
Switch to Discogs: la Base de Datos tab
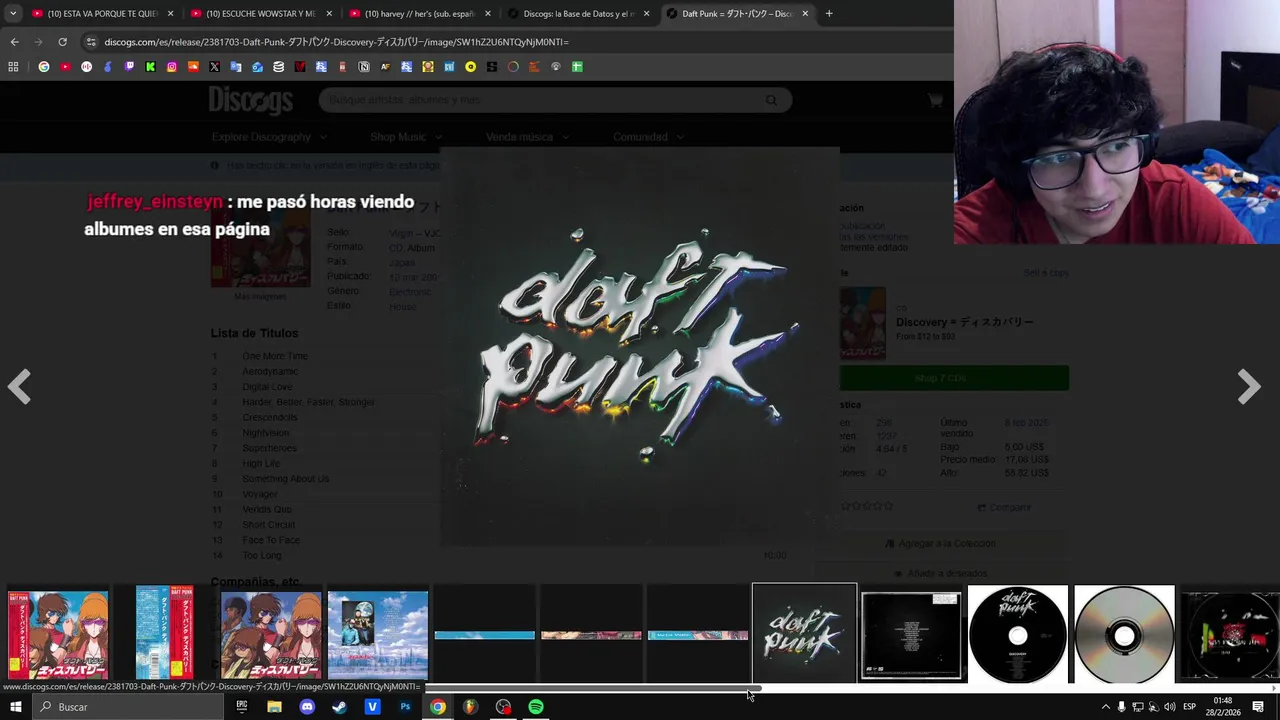click(x=578, y=14)
